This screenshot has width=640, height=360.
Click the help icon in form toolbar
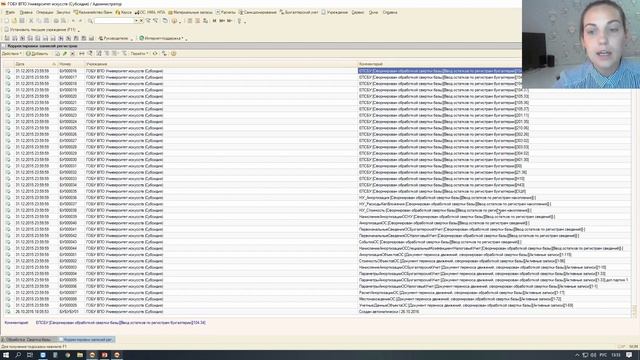(x=173, y=53)
